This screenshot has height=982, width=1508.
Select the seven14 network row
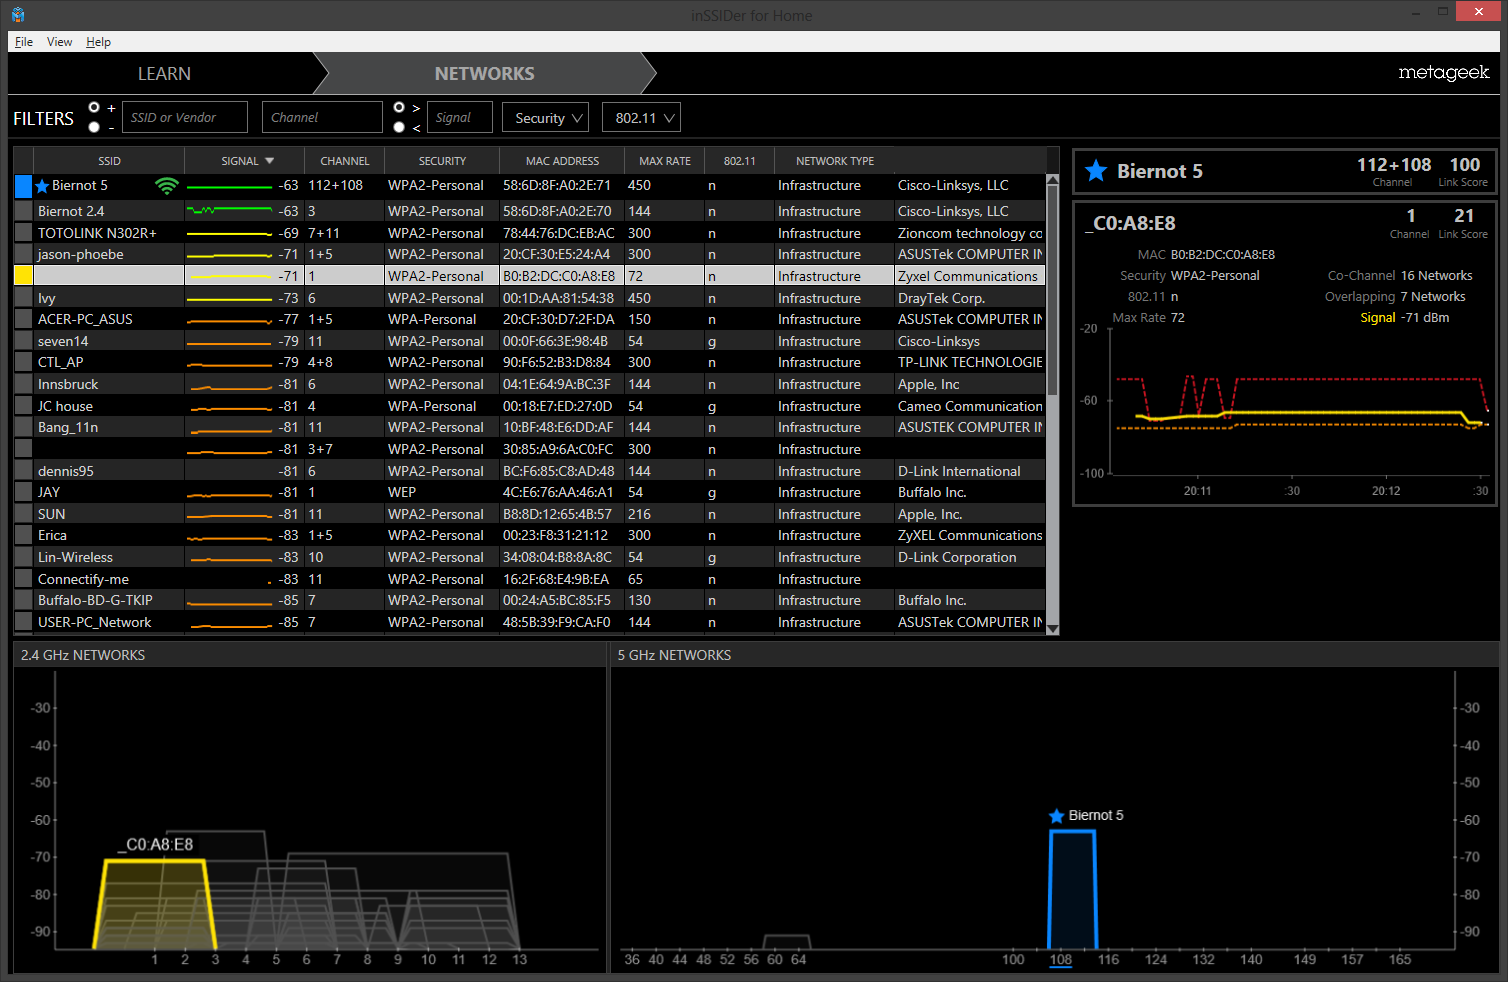pyautogui.click(x=530, y=341)
